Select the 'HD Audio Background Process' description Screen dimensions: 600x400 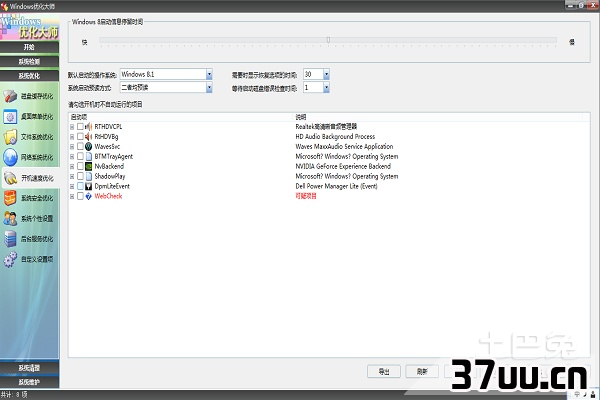(335, 137)
